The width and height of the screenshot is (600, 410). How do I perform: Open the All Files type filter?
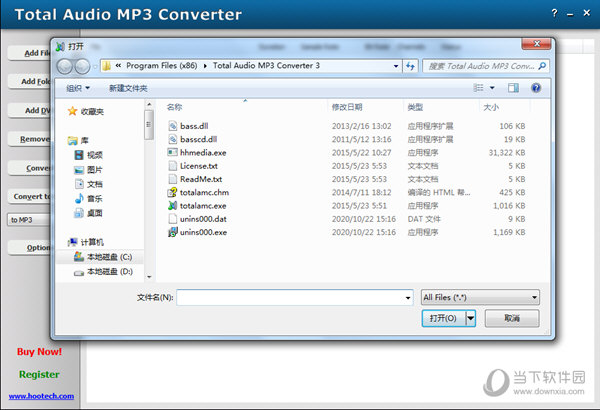480,297
